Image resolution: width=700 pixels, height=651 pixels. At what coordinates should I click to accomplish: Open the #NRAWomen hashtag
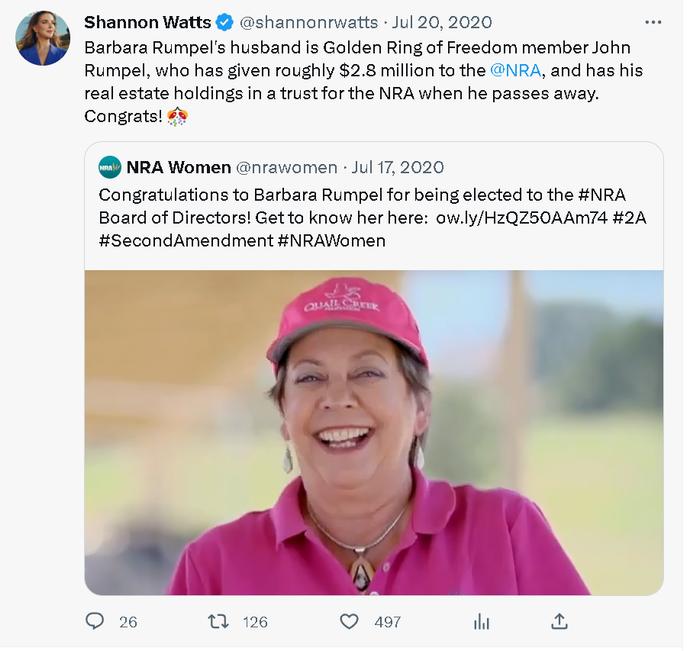pos(331,241)
